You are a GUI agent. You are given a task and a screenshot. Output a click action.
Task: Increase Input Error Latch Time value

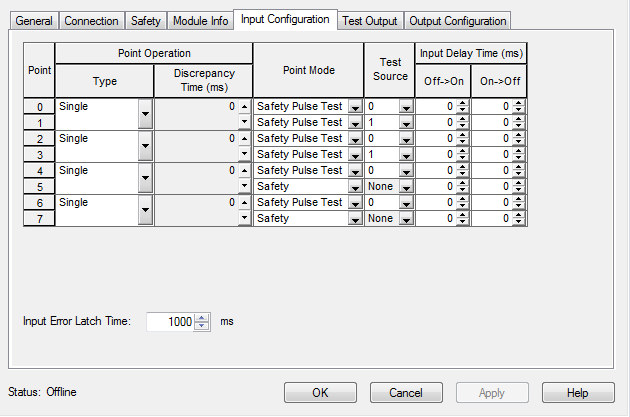point(203,317)
